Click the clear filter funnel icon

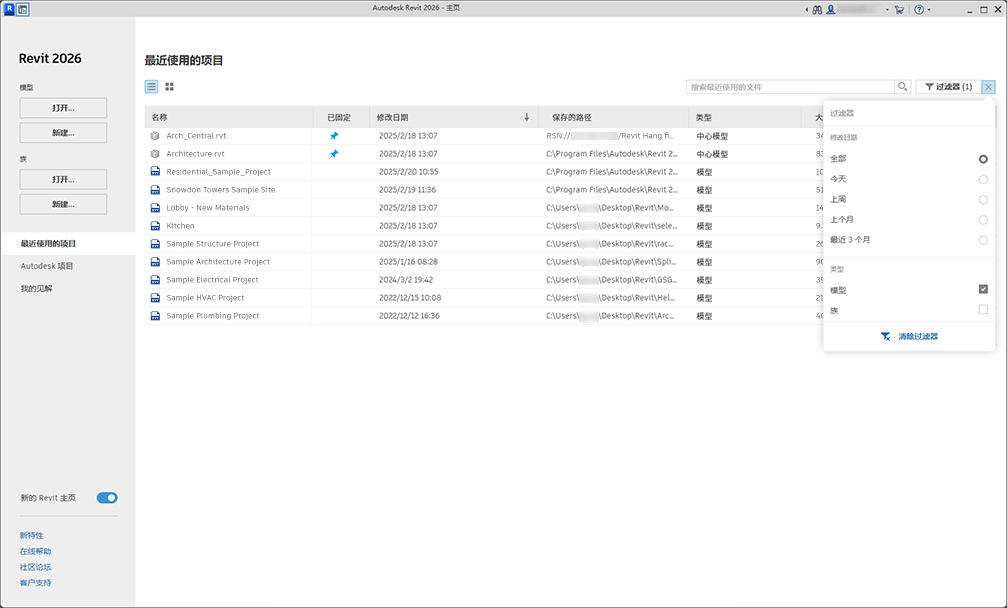point(885,336)
